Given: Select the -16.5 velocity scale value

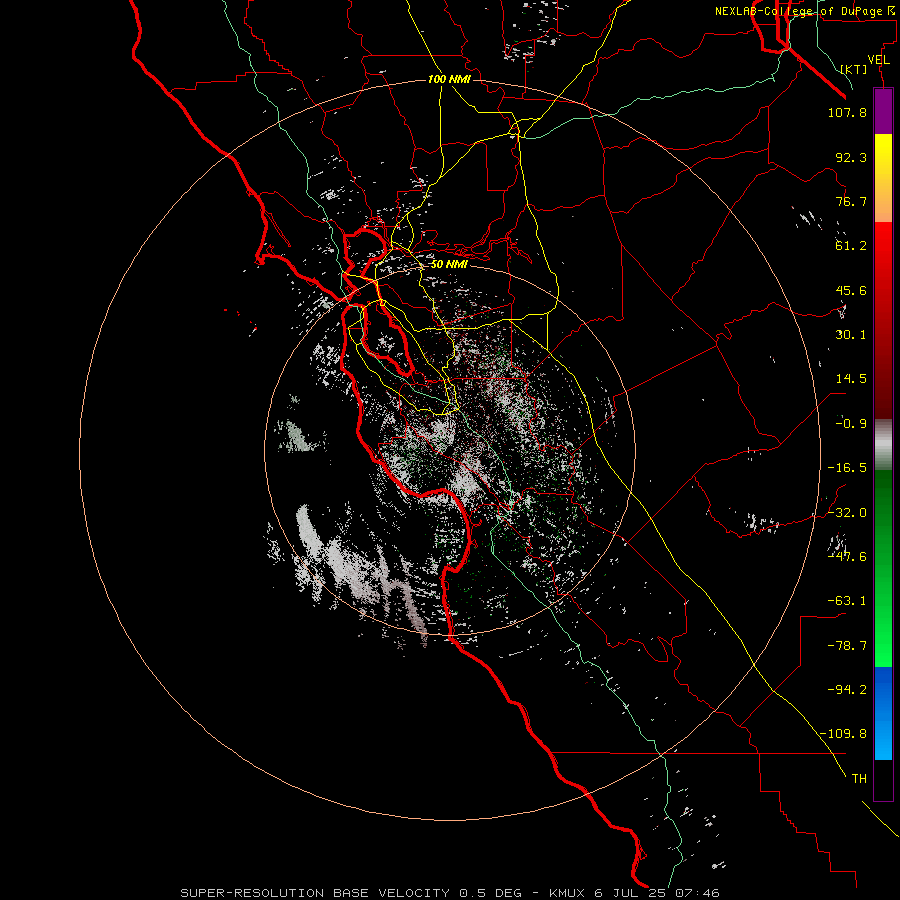Looking at the screenshot, I should pyautogui.click(x=847, y=468).
